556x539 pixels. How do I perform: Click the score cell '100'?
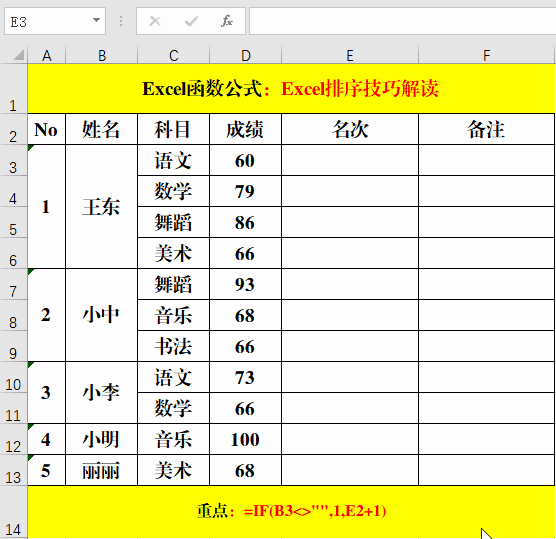pyautogui.click(x=245, y=439)
